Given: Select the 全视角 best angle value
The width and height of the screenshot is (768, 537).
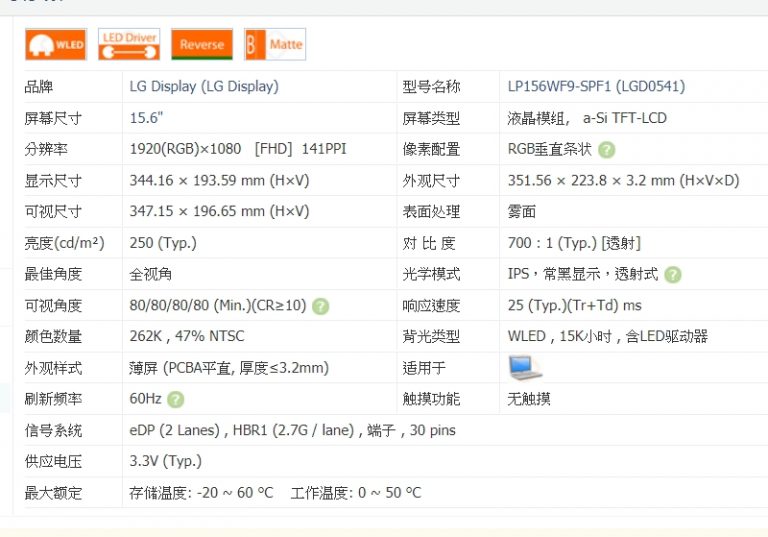Looking at the screenshot, I should click(150, 274).
